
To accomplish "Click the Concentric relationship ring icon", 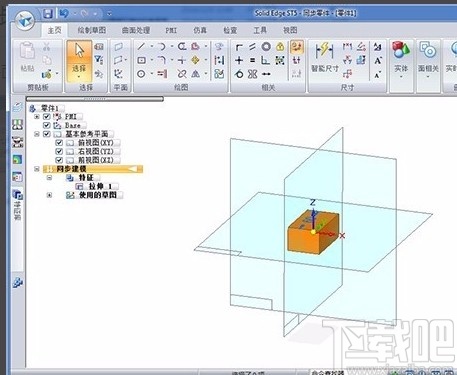I will click(266, 47).
